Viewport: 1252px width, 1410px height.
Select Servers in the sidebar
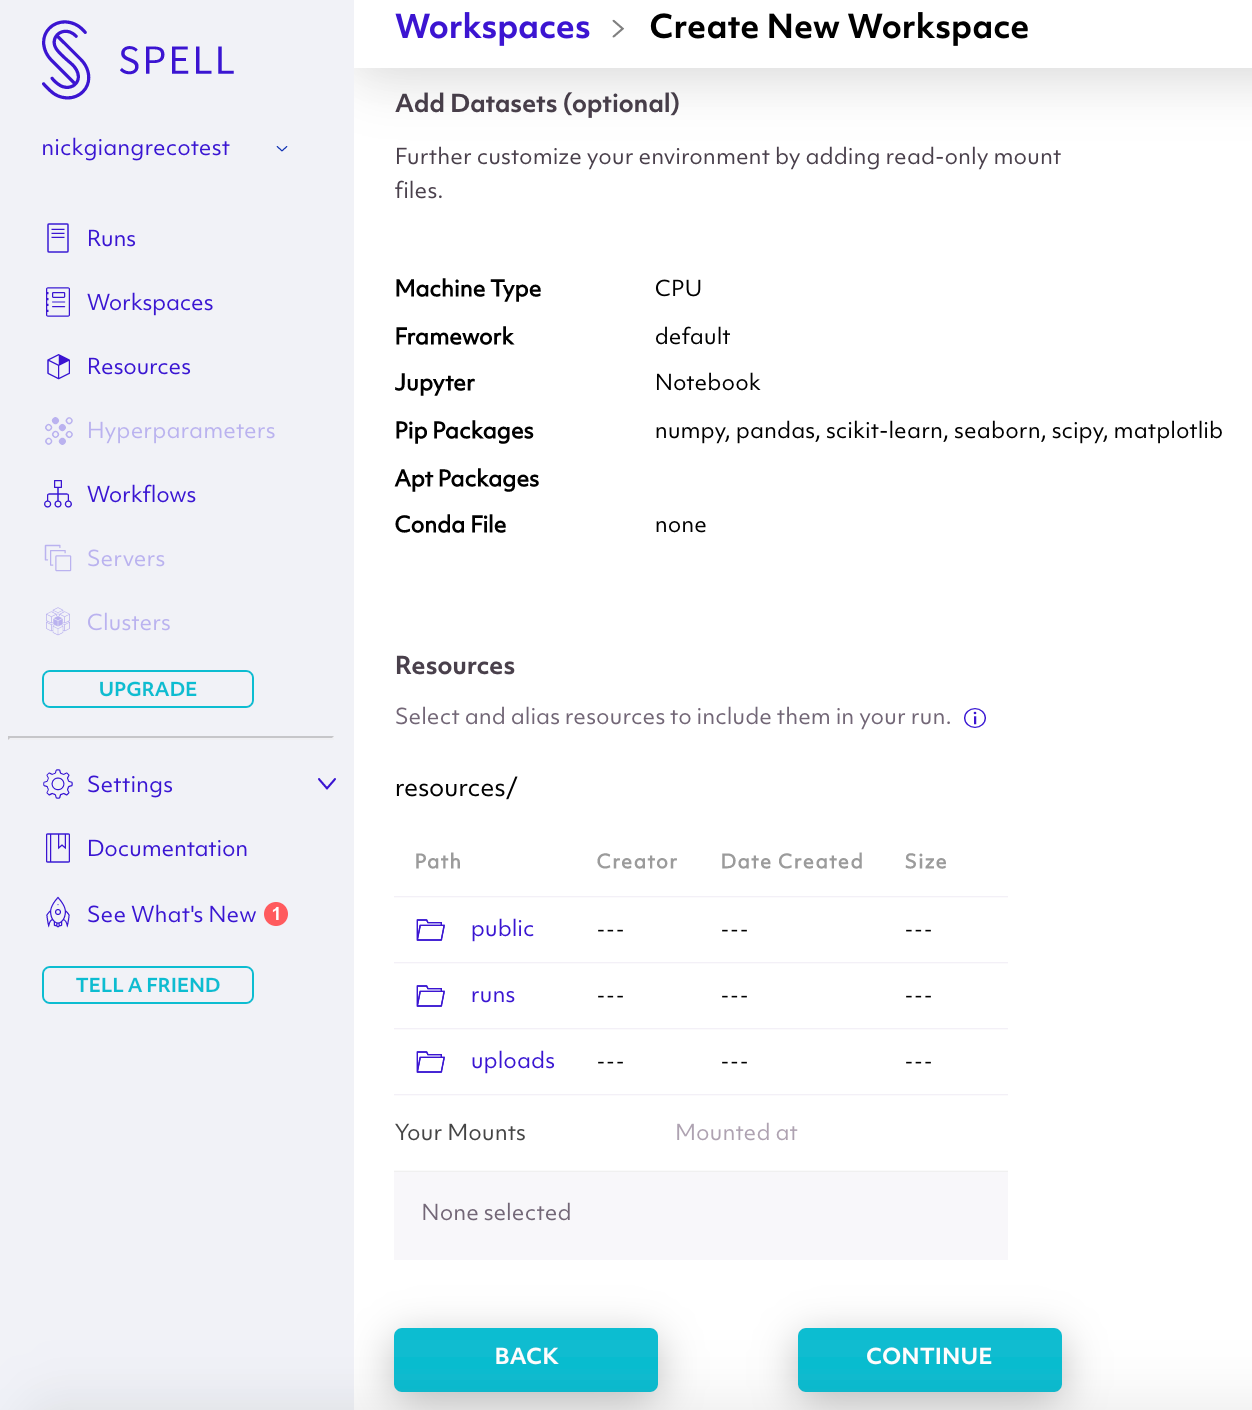pyautogui.click(x=125, y=558)
